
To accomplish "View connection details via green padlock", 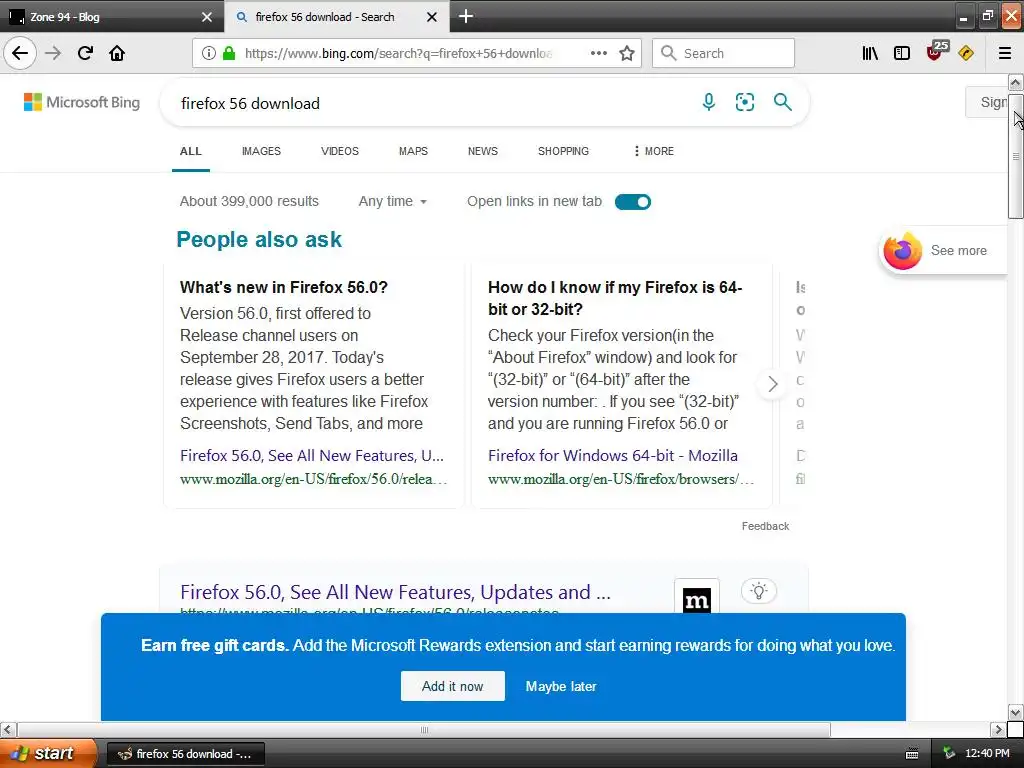I will pyautogui.click(x=229, y=53).
